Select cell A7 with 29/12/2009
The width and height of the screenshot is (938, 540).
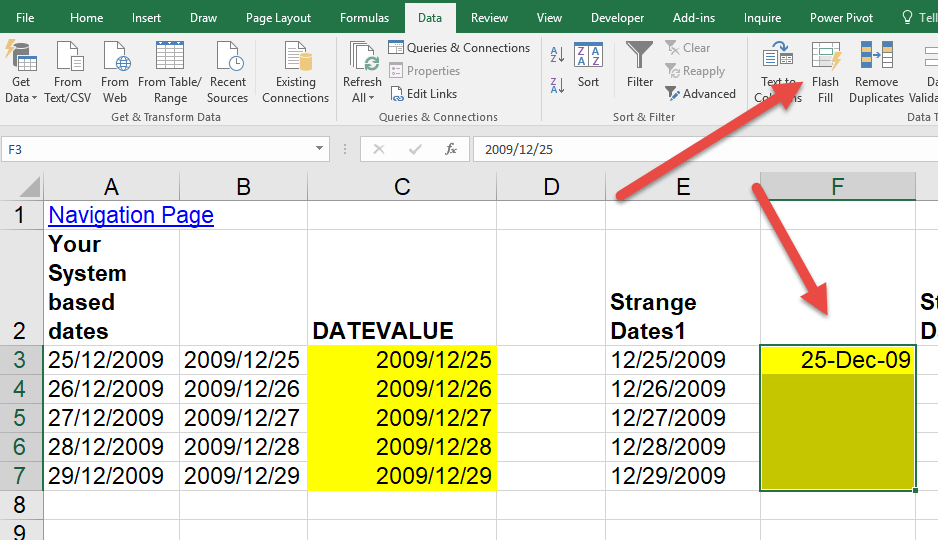coord(111,476)
